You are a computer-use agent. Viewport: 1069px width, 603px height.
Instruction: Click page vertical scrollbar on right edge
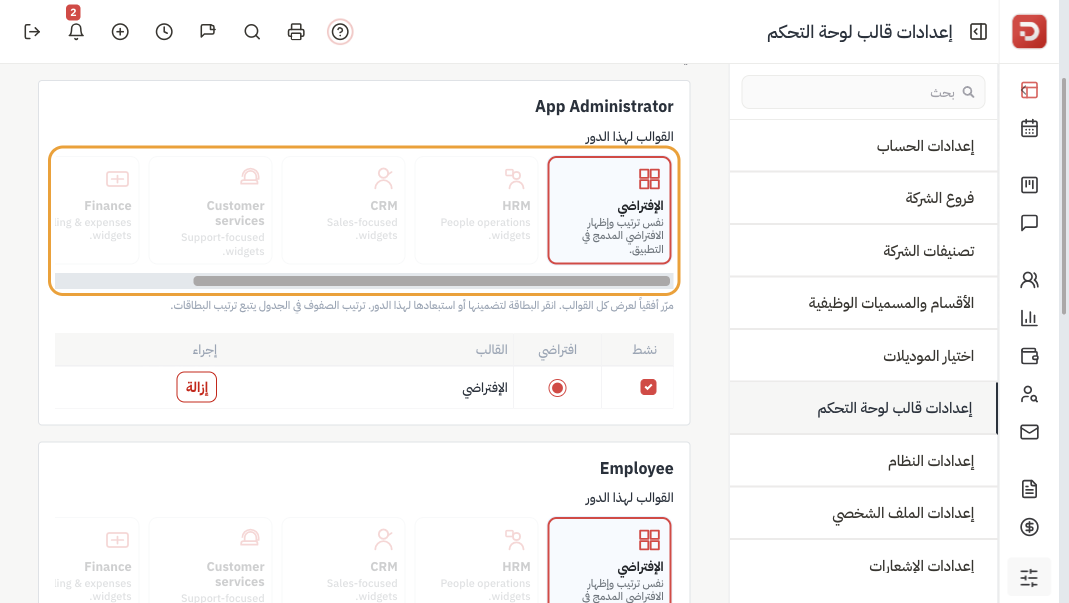pos(1064,196)
